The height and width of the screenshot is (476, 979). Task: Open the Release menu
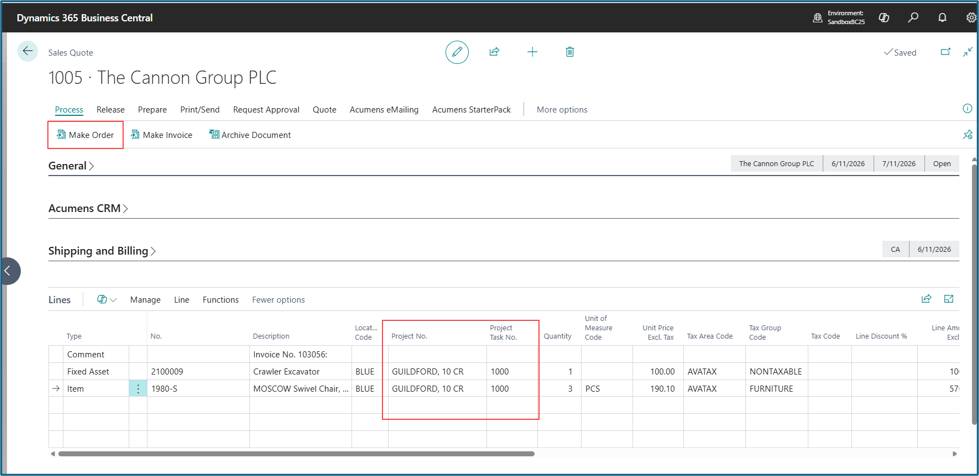[x=111, y=109]
